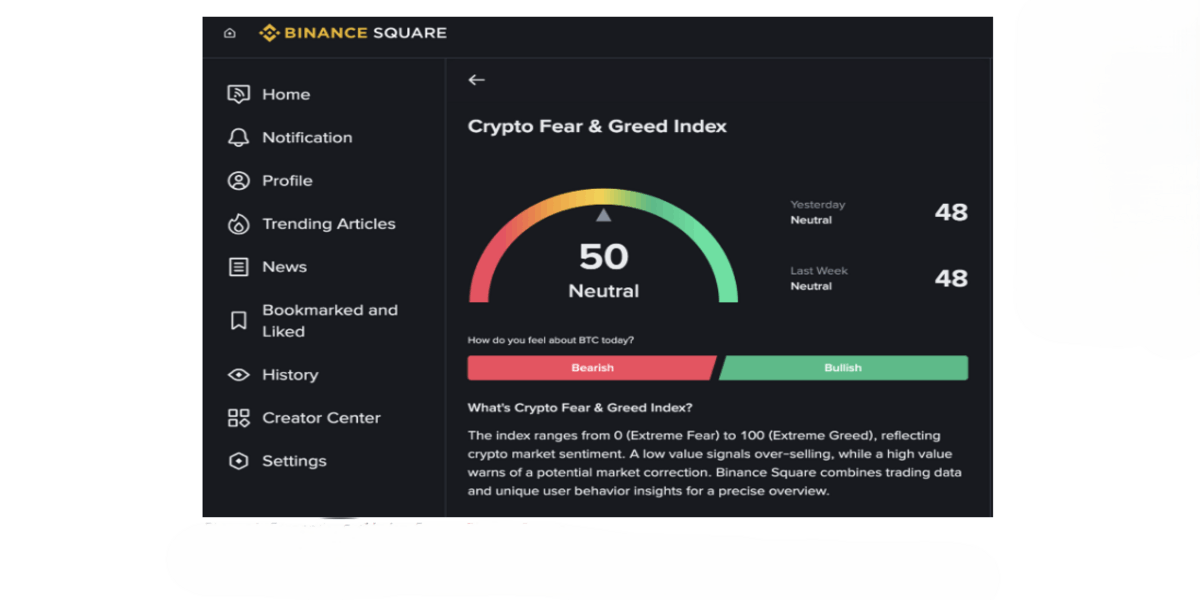Click the bookmark icon in sidebar
Viewport: 1200px width, 600px height.
[x=238, y=321]
